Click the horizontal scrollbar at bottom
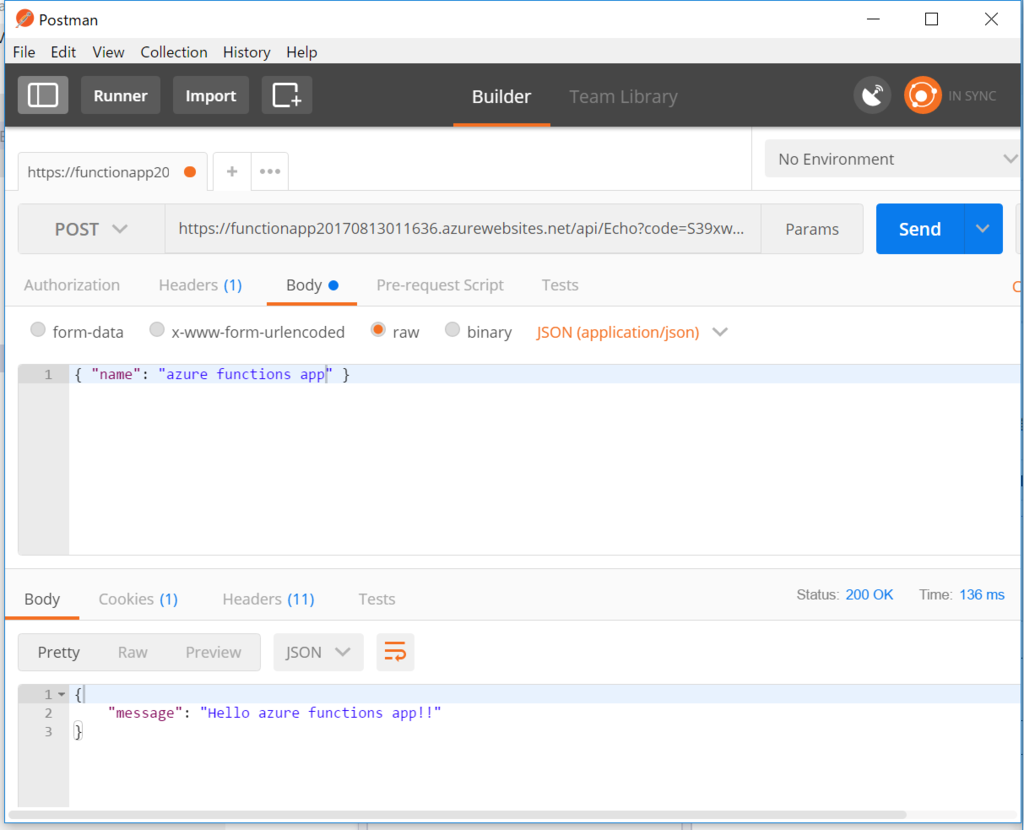This screenshot has height=830, width=1024. (x=457, y=814)
